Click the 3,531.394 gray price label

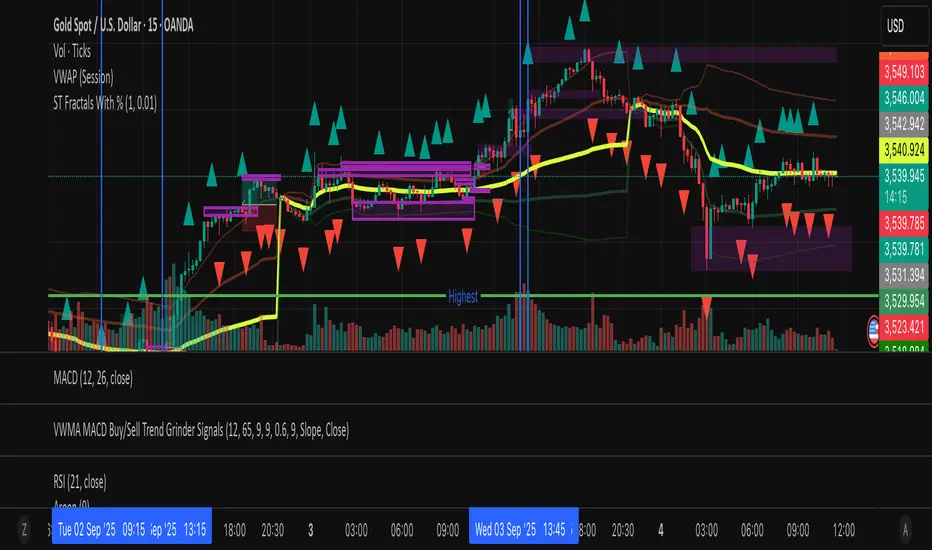click(x=903, y=275)
